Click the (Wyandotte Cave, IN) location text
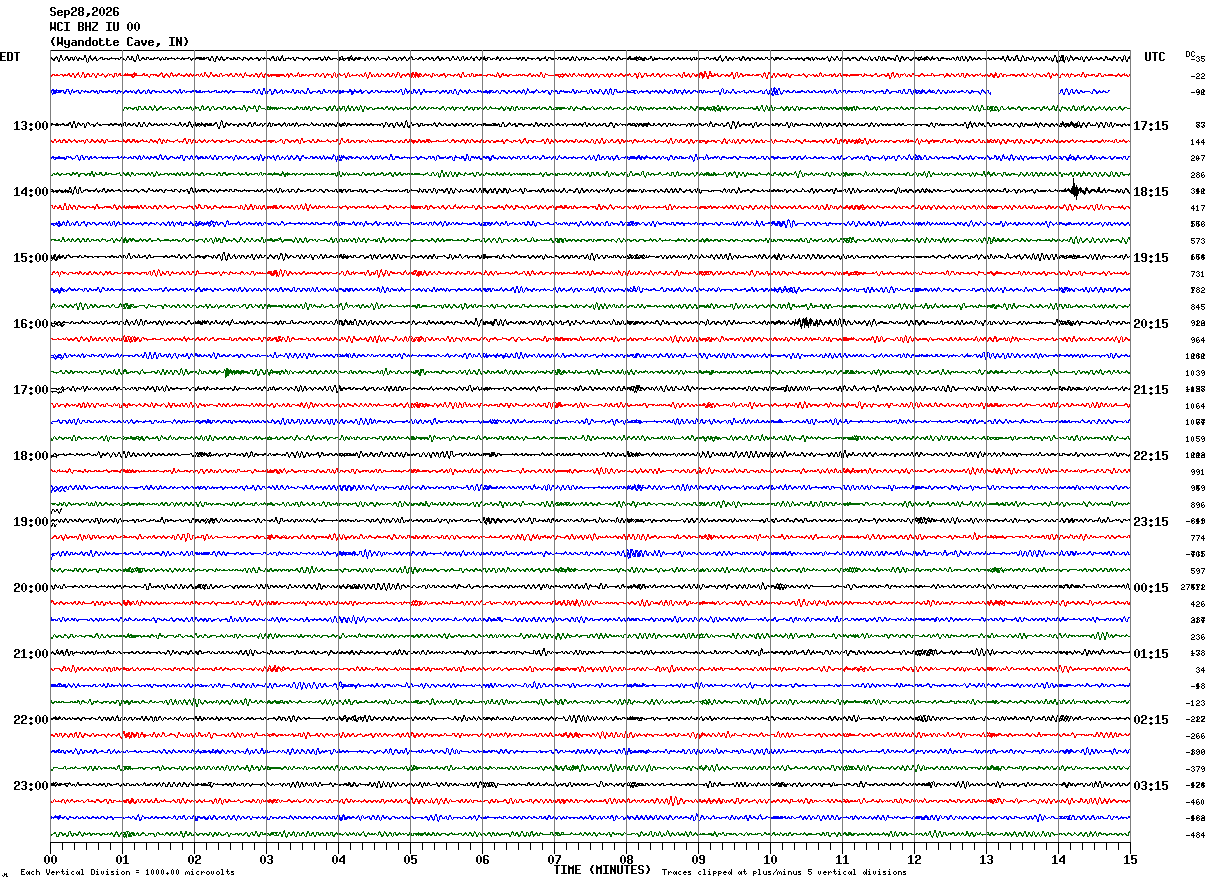Screen dimensions: 1210x886 pos(119,42)
